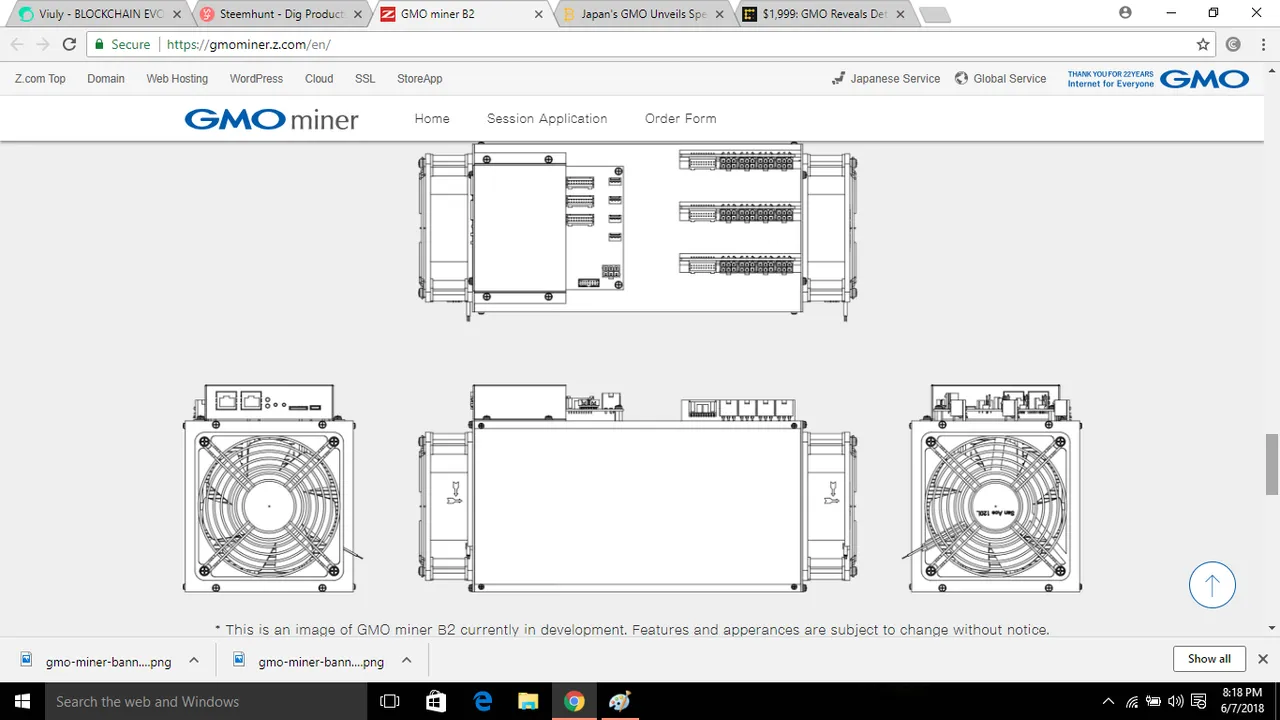The image size is (1280, 720).
Task: Open the Chrome three-dot menu
Action: pyautogui.click(x=1262, y=45)
